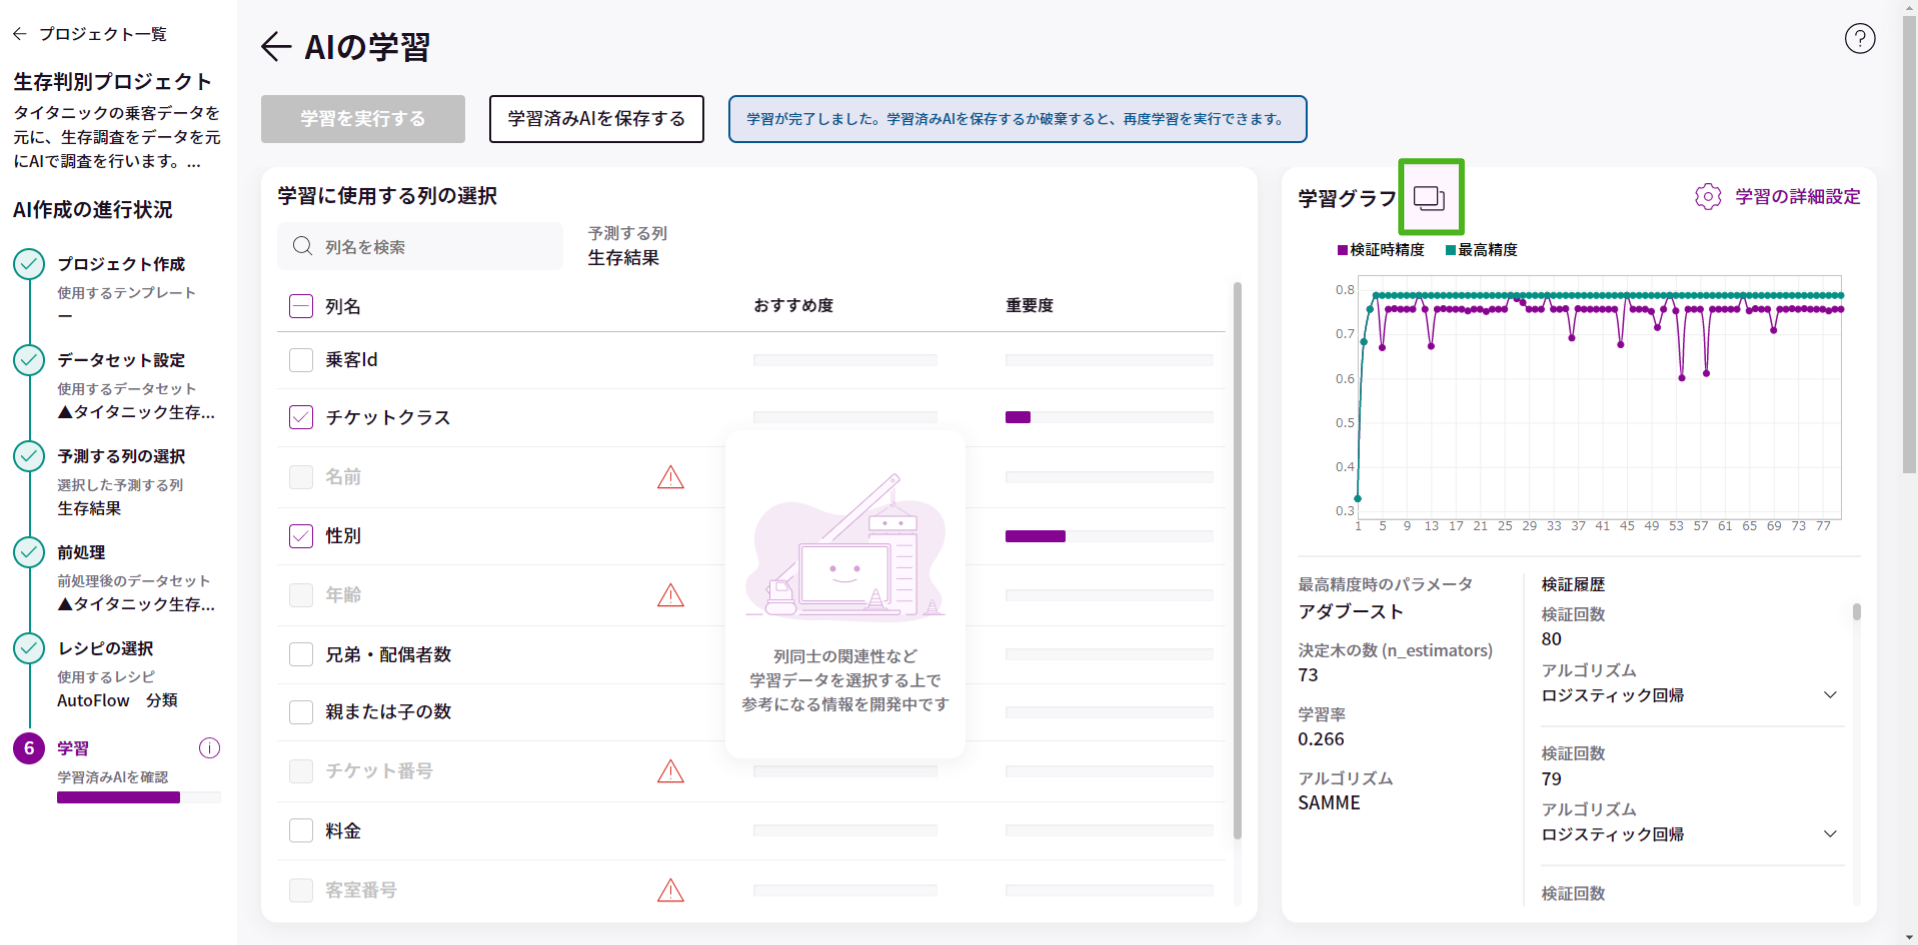Click checkmark circle for プロジェクト作成 step
The height and width of the screenshot is (945, 1918).
point(29,264)
